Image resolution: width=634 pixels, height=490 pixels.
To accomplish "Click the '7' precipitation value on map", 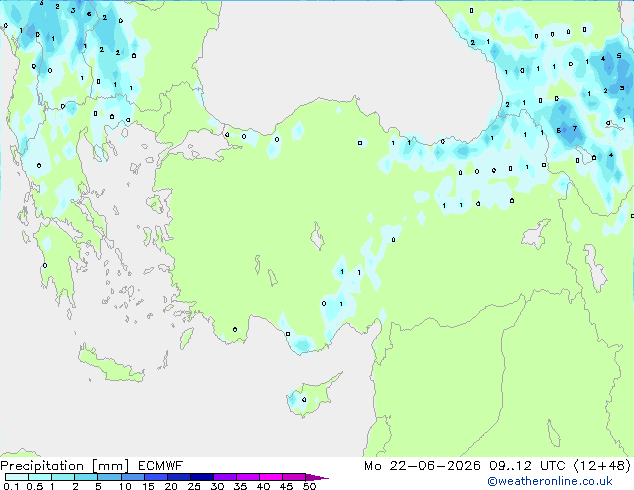I will point(575,129).
